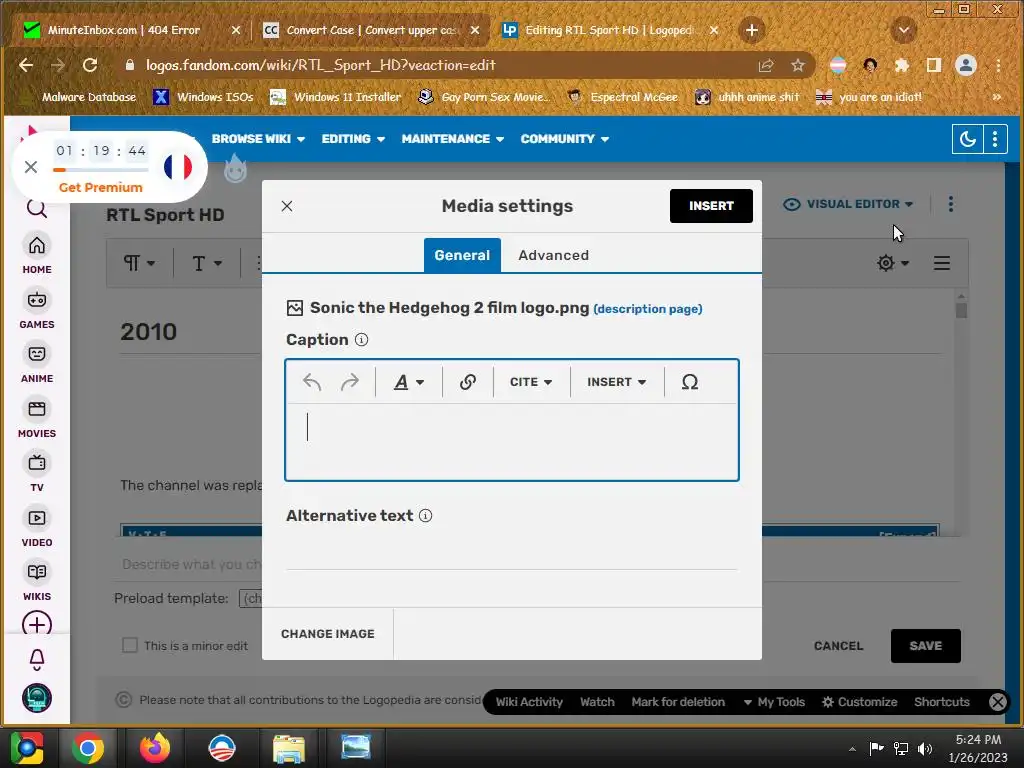The height and width of the screenshot is (768, 1024).
Task: Click the link chain icon in caption toolbar
Action: 468,382
